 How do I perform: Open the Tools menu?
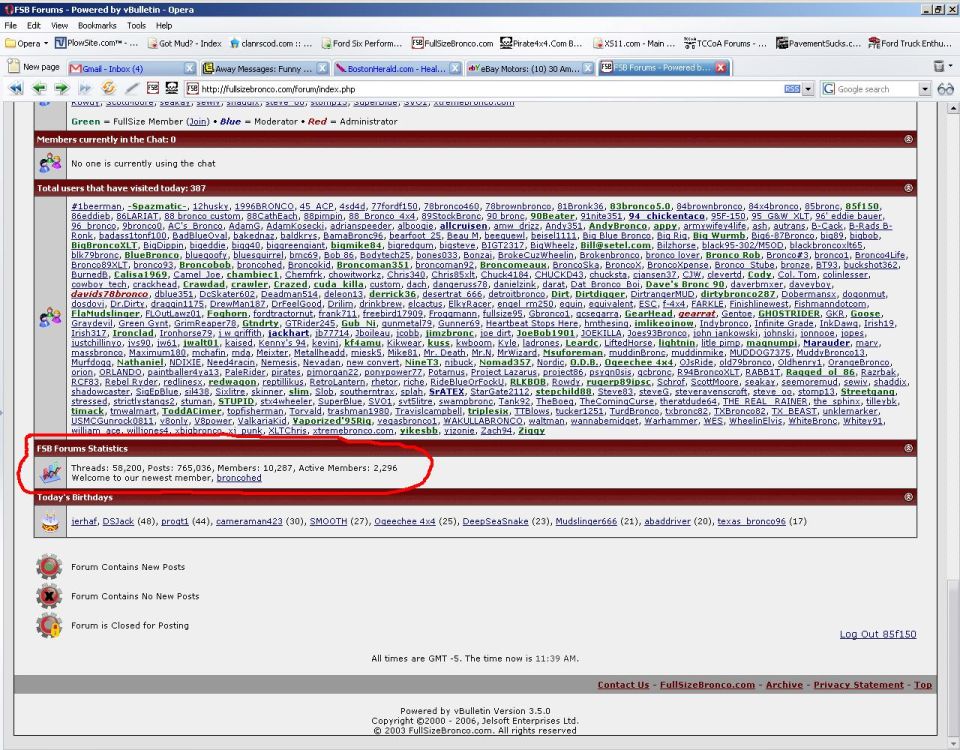pos(136,26)
